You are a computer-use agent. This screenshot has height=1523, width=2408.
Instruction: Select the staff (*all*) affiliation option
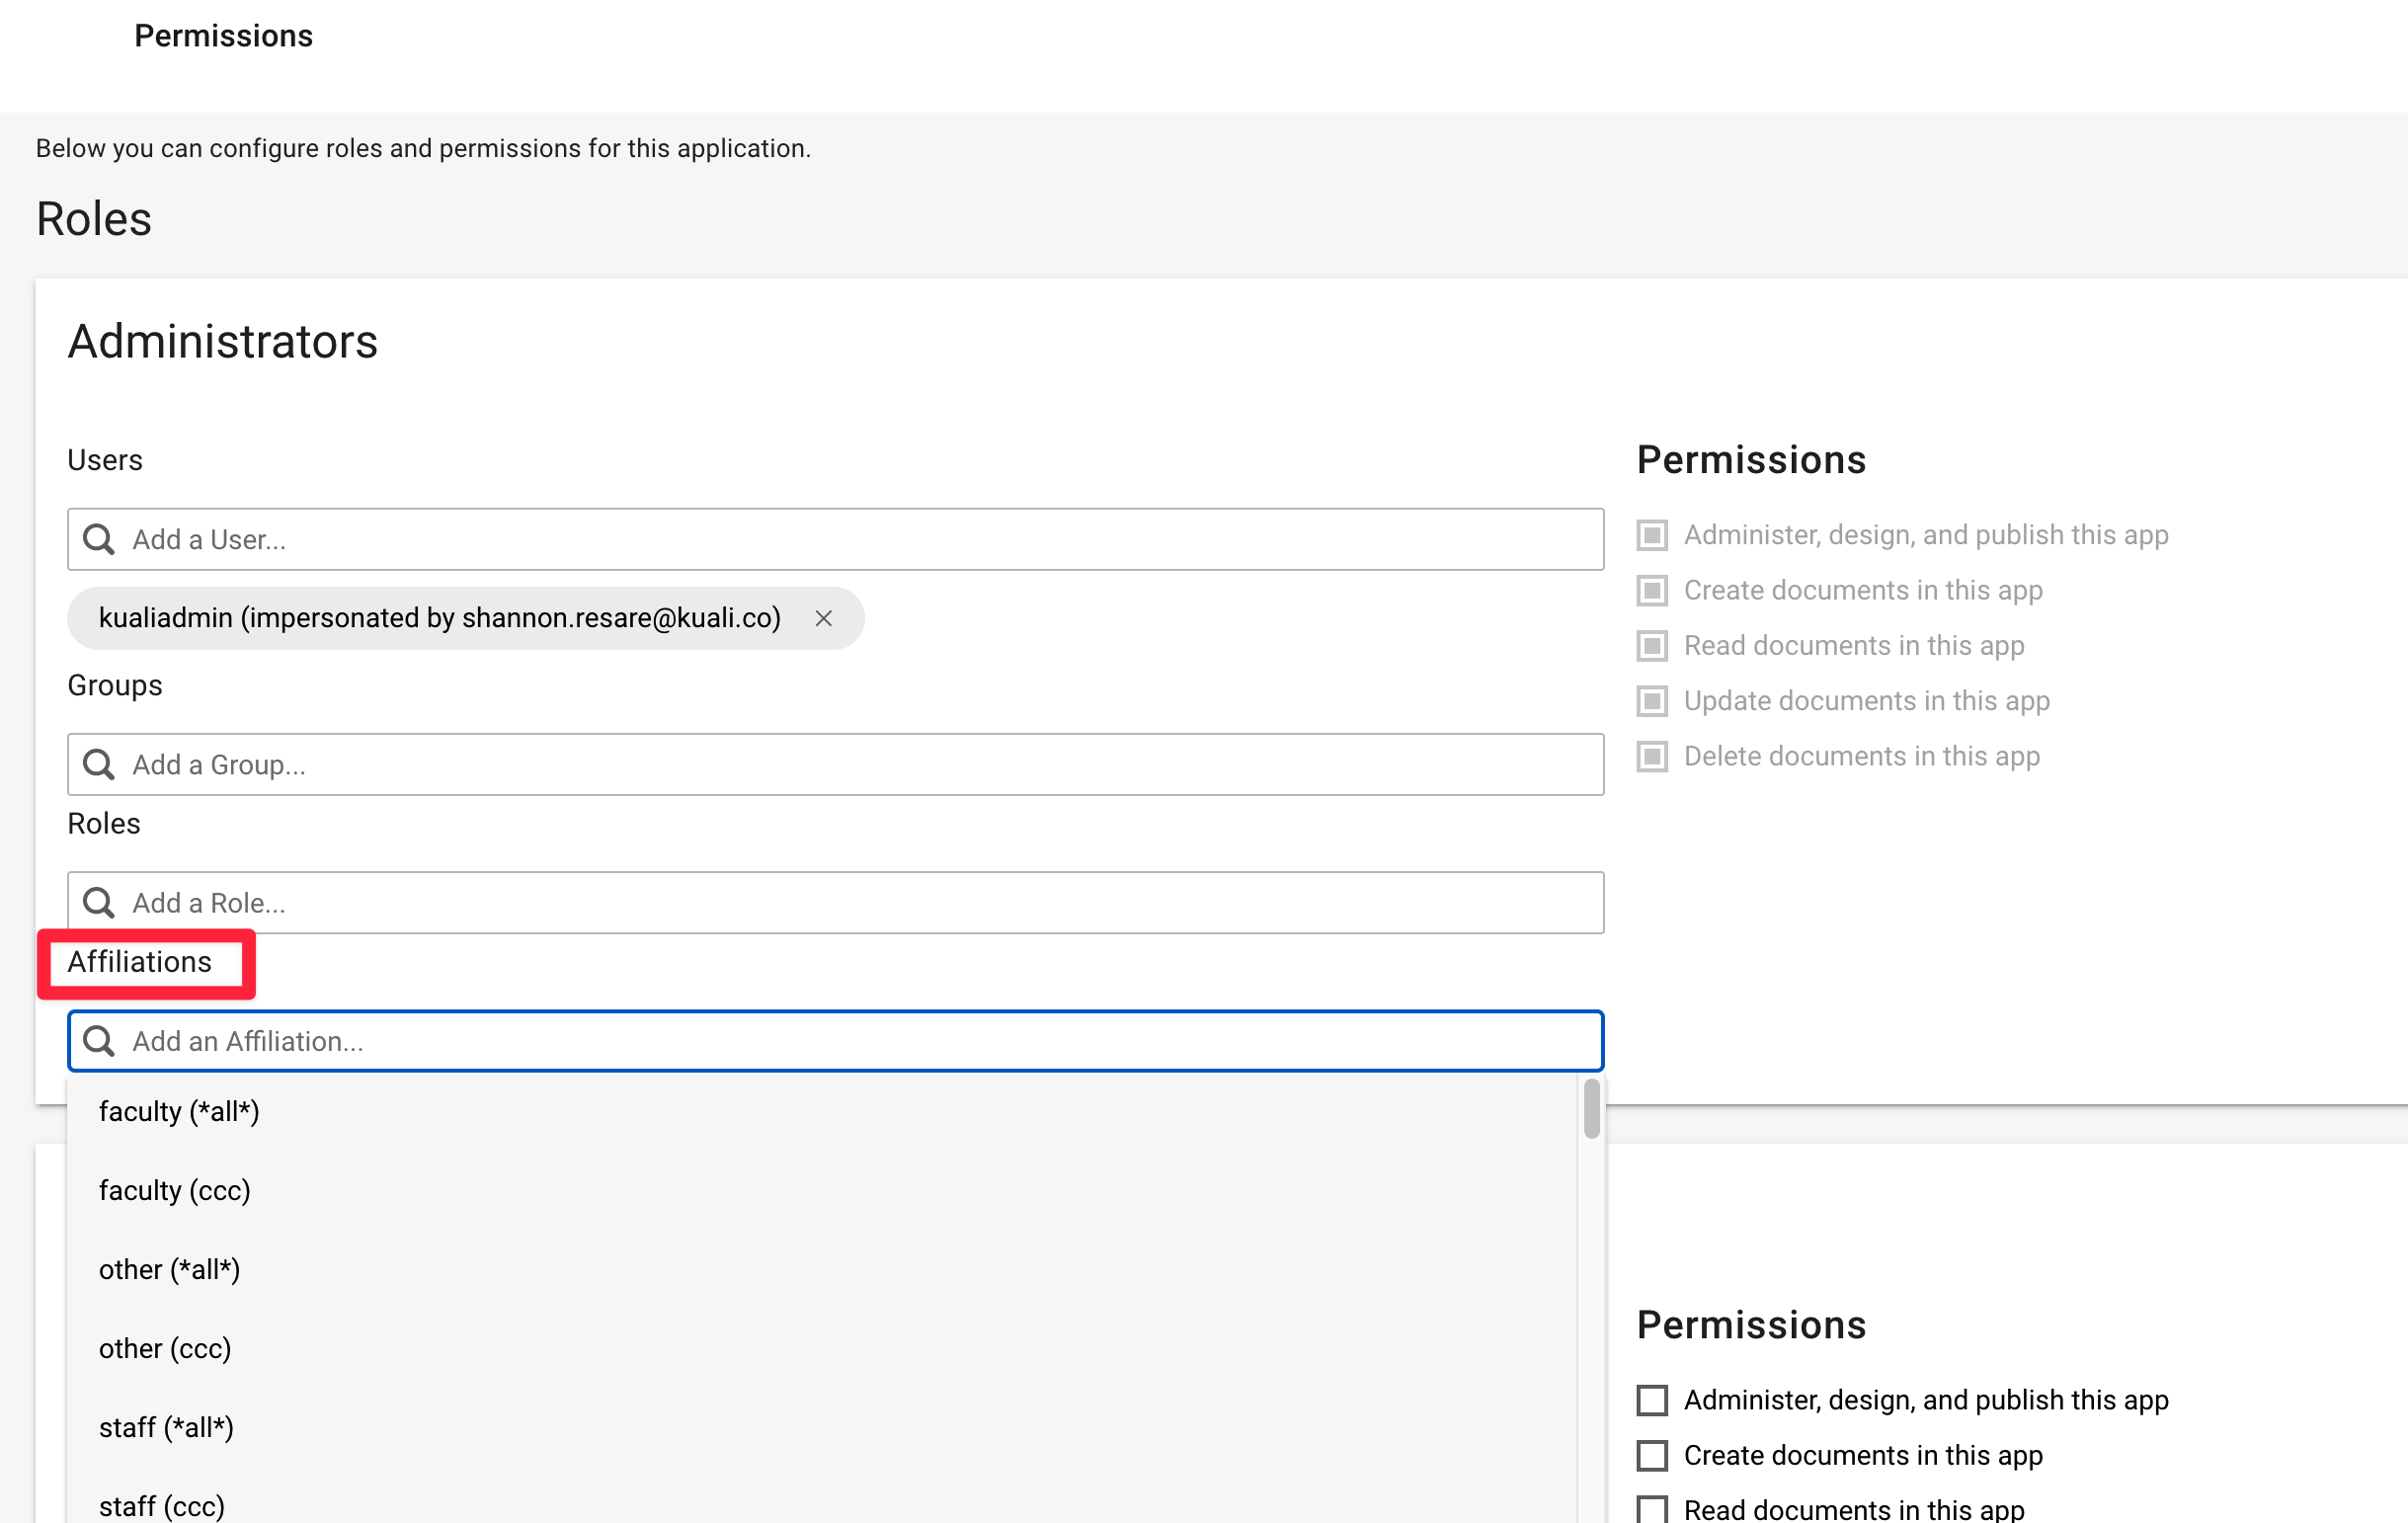[166, 1427]
